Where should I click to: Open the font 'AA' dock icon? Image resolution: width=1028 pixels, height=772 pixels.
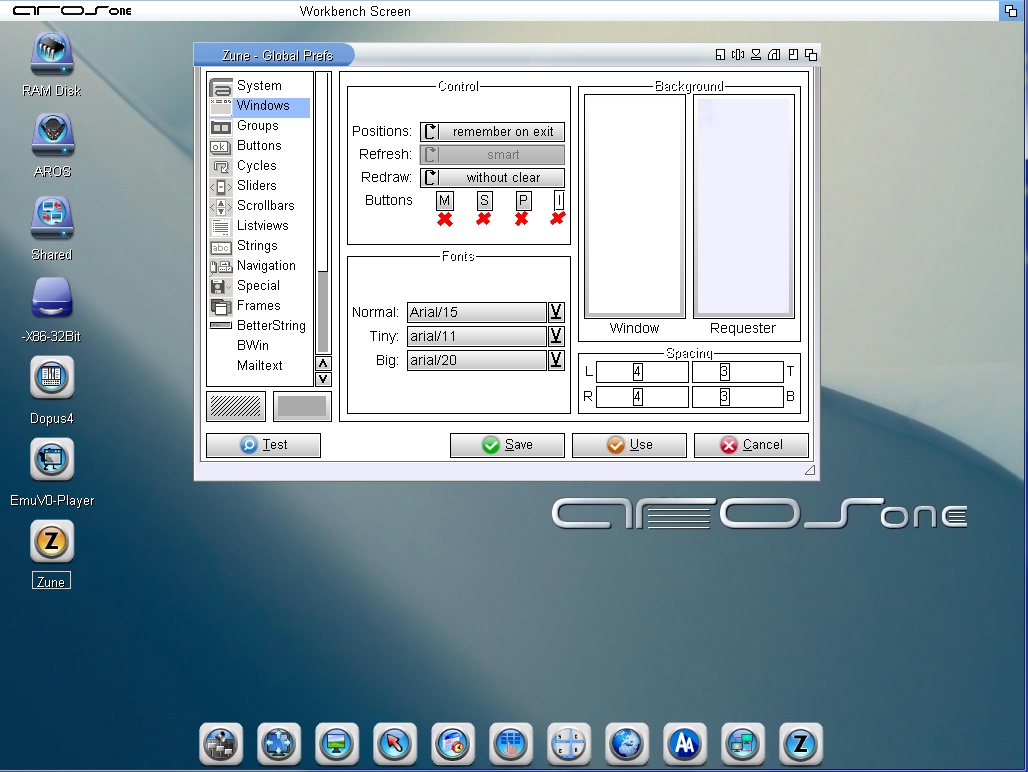[x=684, y=743]
